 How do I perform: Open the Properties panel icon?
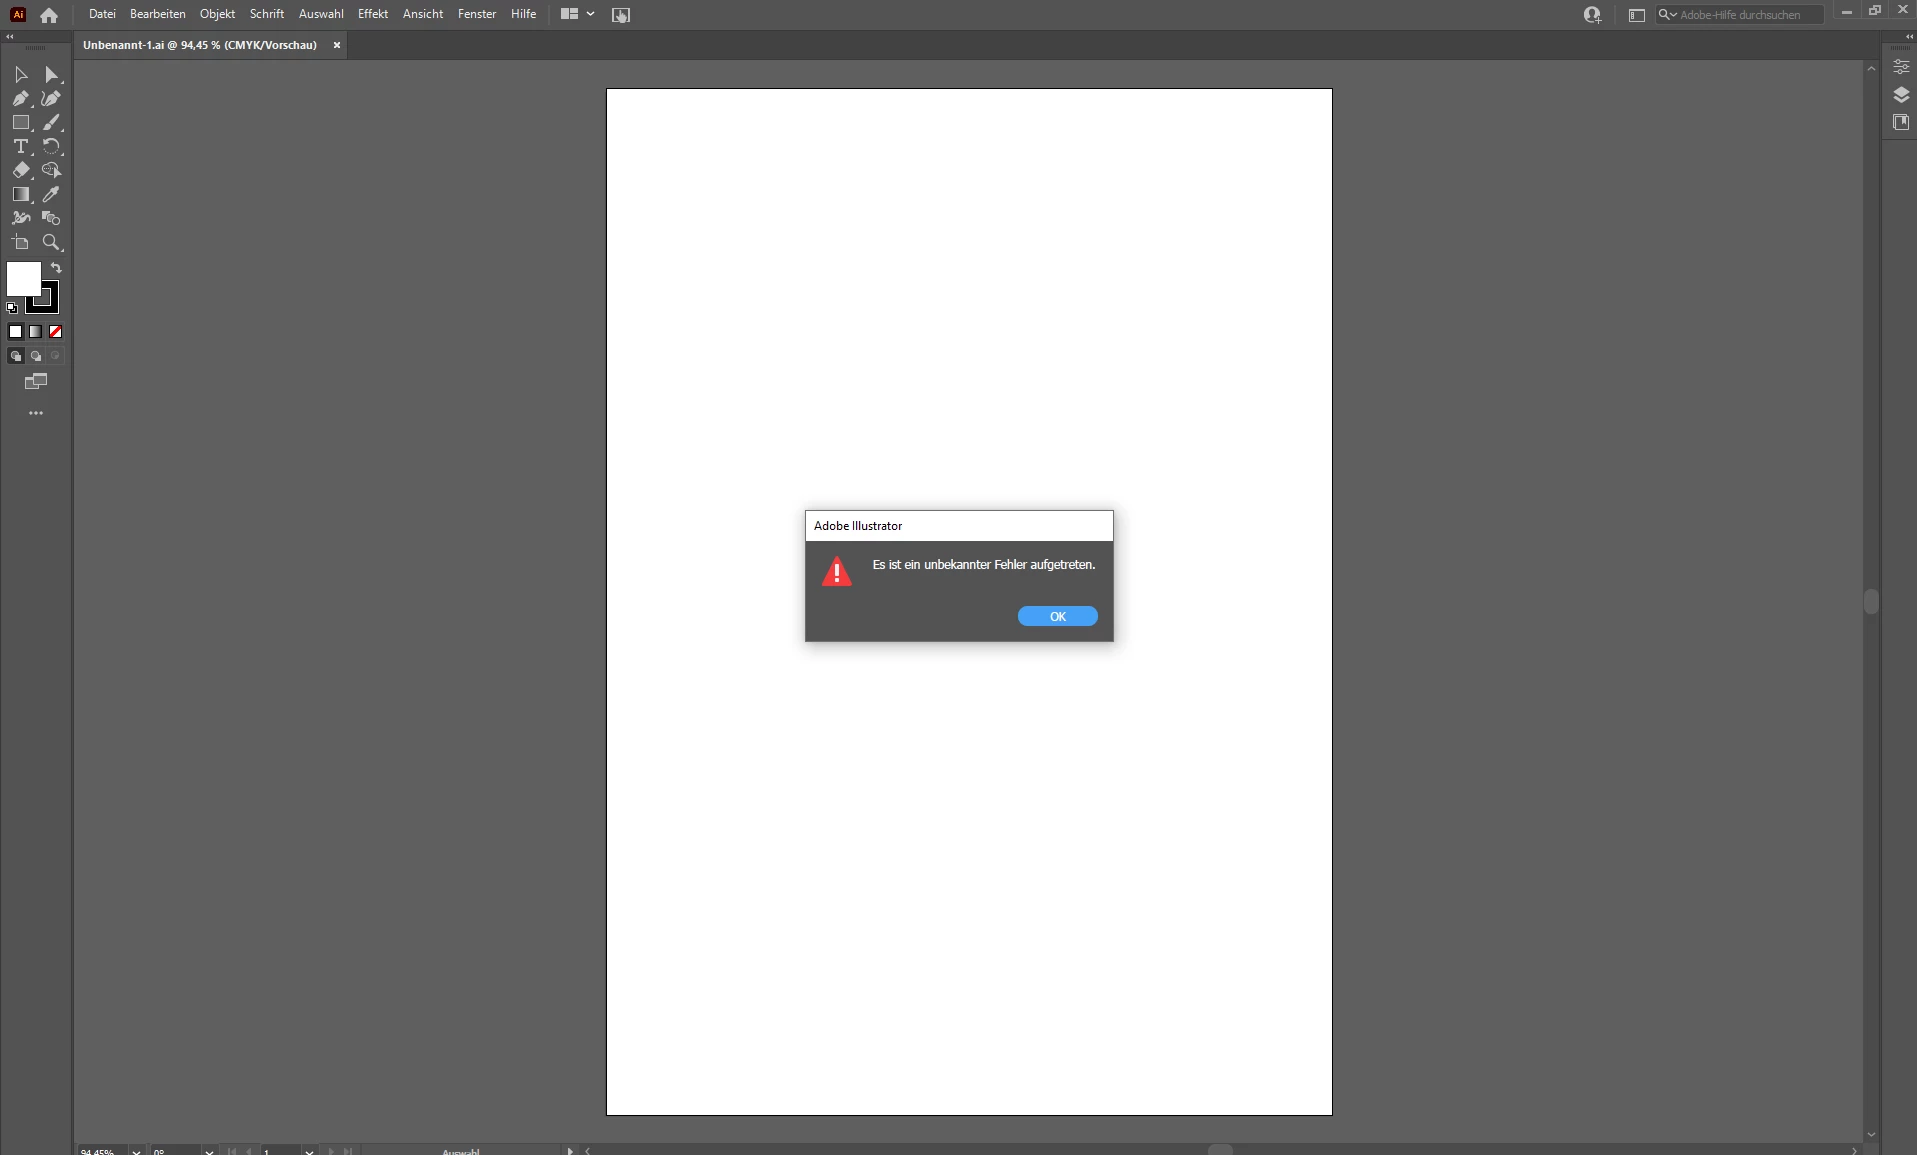[x=1901, y=67]
